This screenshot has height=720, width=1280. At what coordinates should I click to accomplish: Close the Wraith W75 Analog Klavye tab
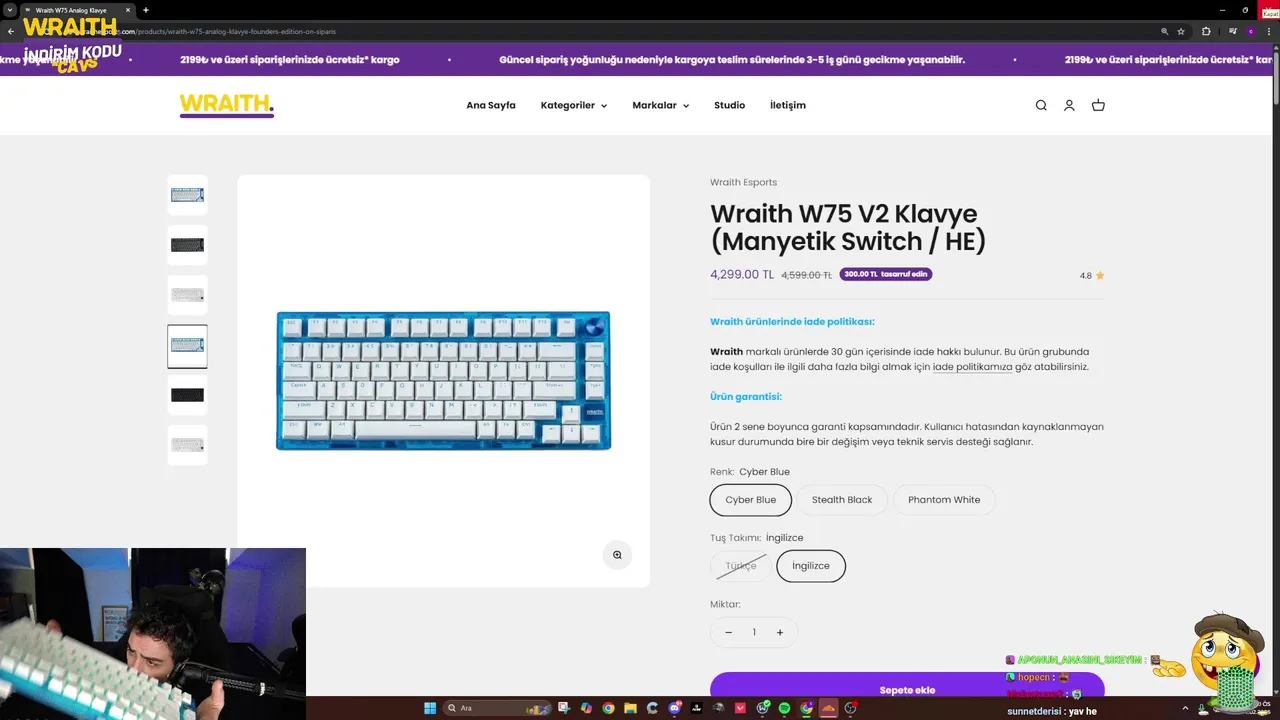tap(128, 10)
